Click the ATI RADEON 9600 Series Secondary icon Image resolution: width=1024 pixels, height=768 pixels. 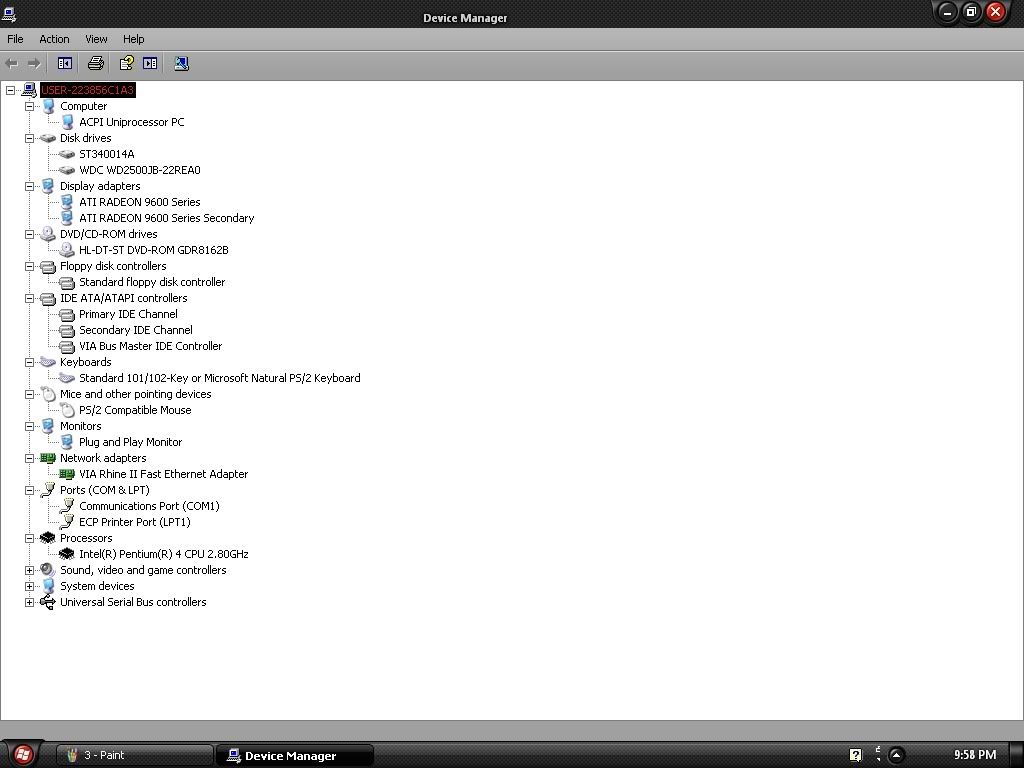click(67, 218)
